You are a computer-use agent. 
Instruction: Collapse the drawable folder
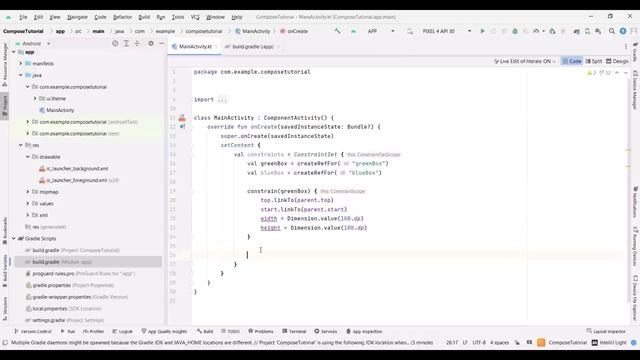tap(28, 157)
